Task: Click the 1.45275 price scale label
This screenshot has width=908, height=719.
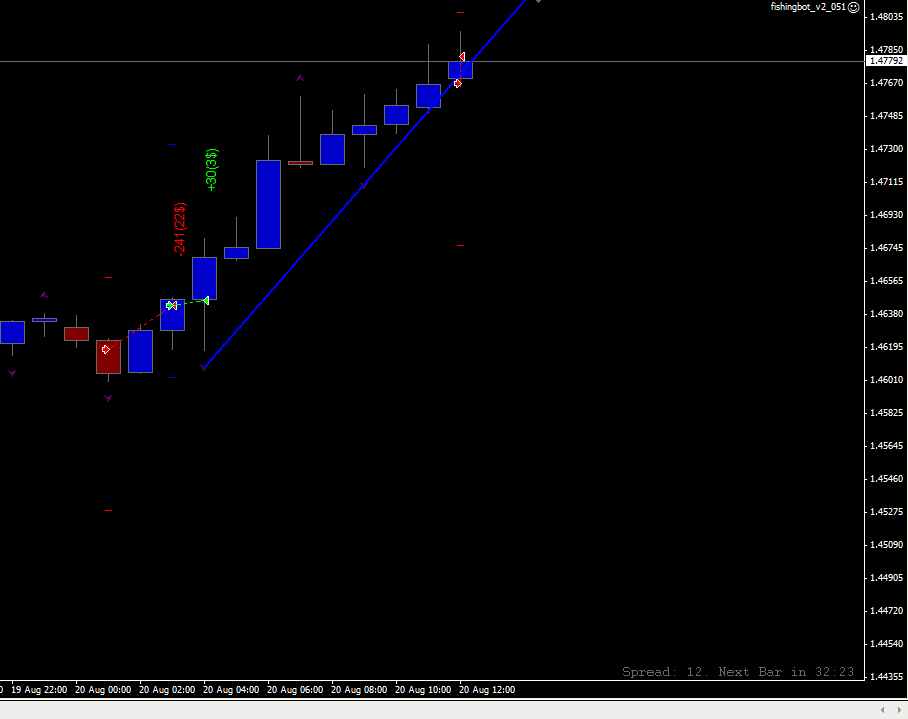Action: (887, 512)
